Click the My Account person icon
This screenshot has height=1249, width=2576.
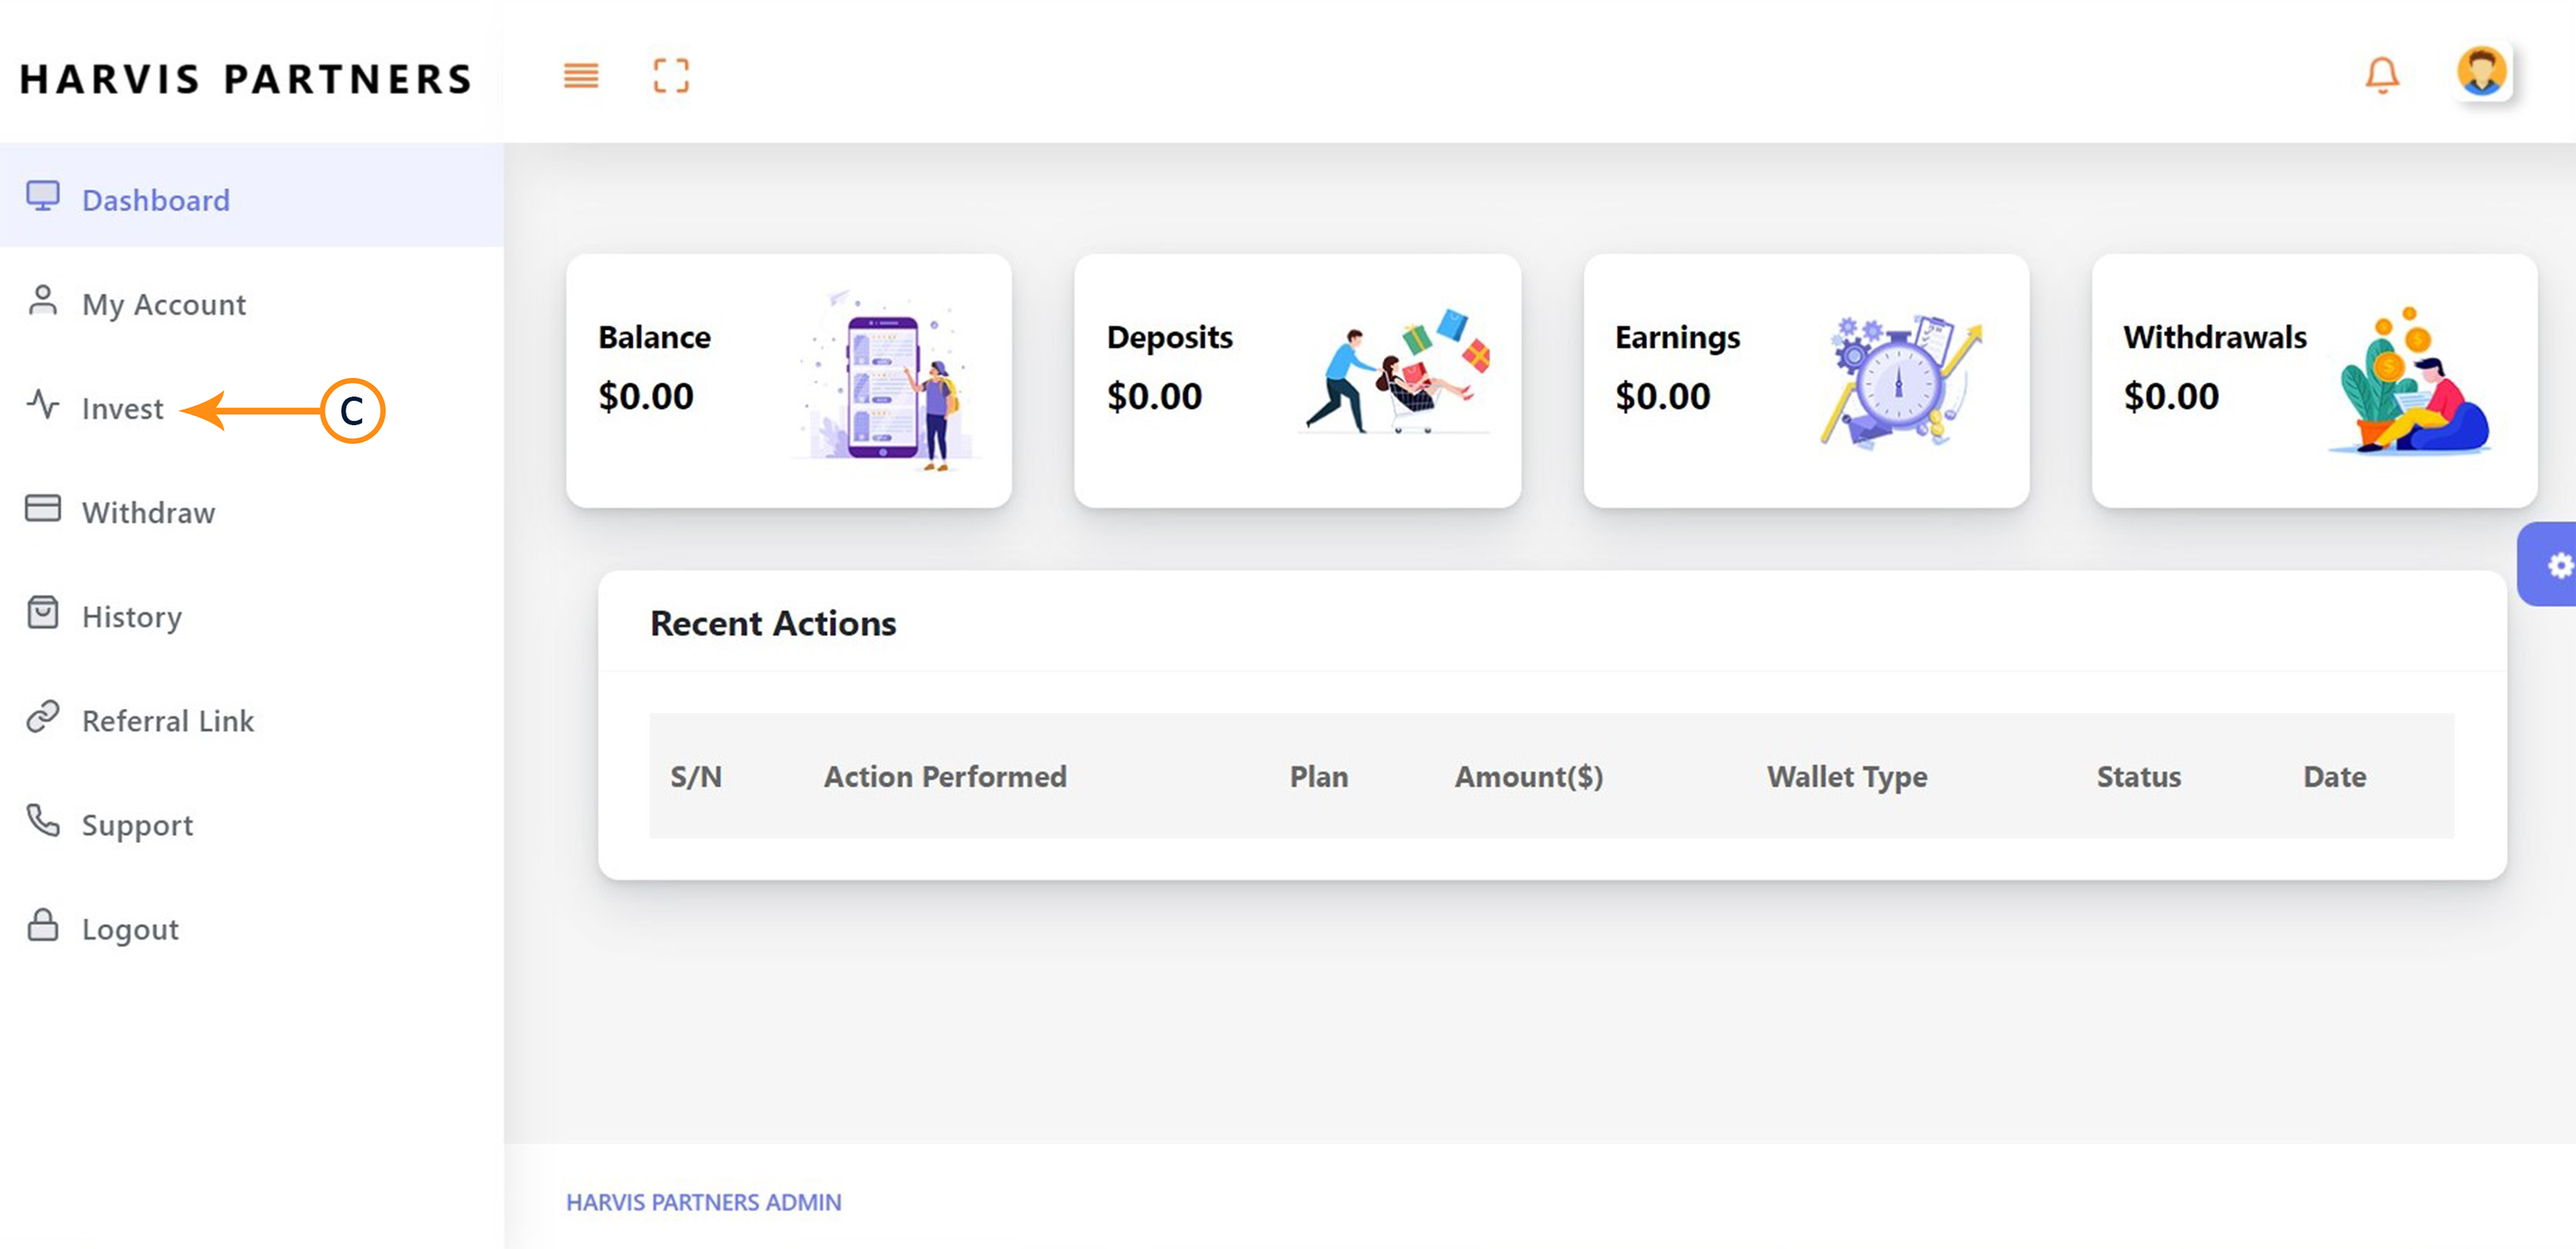point(43,300)
